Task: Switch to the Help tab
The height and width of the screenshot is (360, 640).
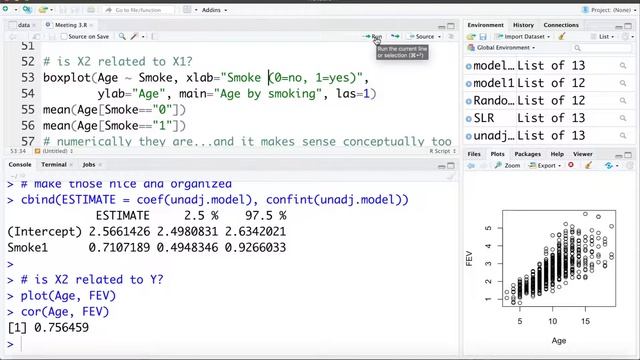Action: (x=557, y=154)
